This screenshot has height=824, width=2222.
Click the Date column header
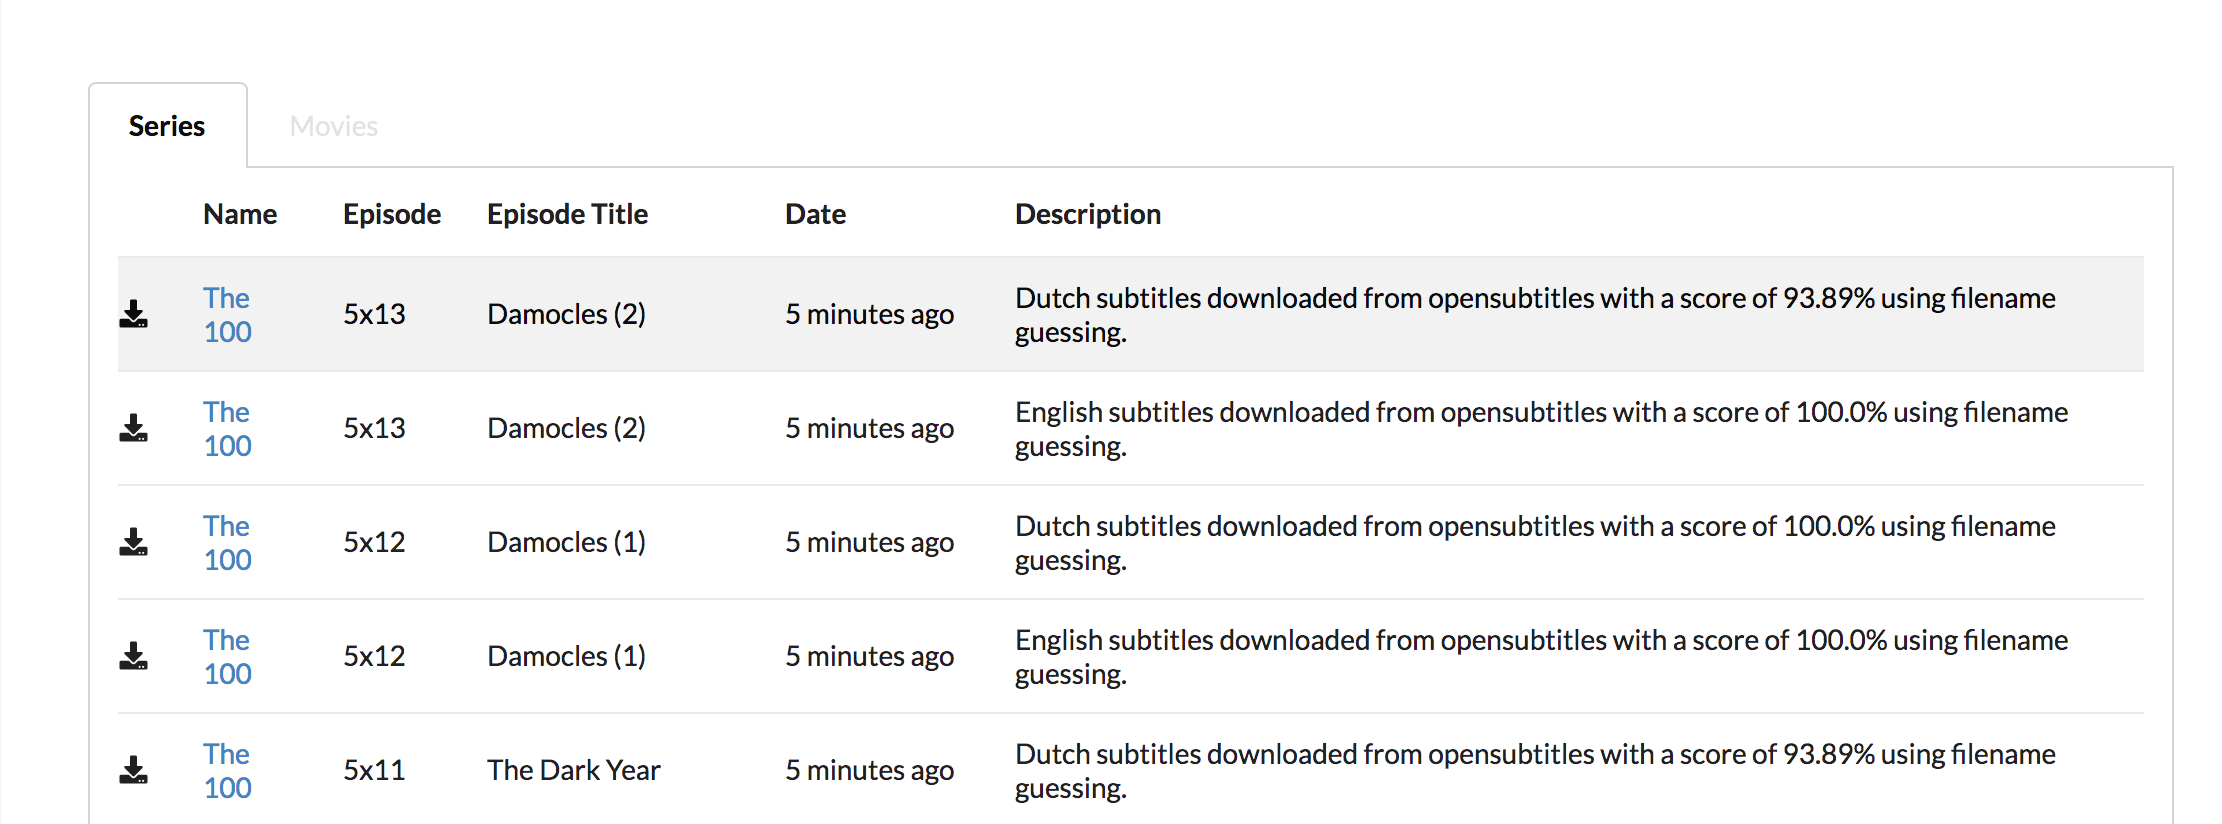click(x=815, y=213)
